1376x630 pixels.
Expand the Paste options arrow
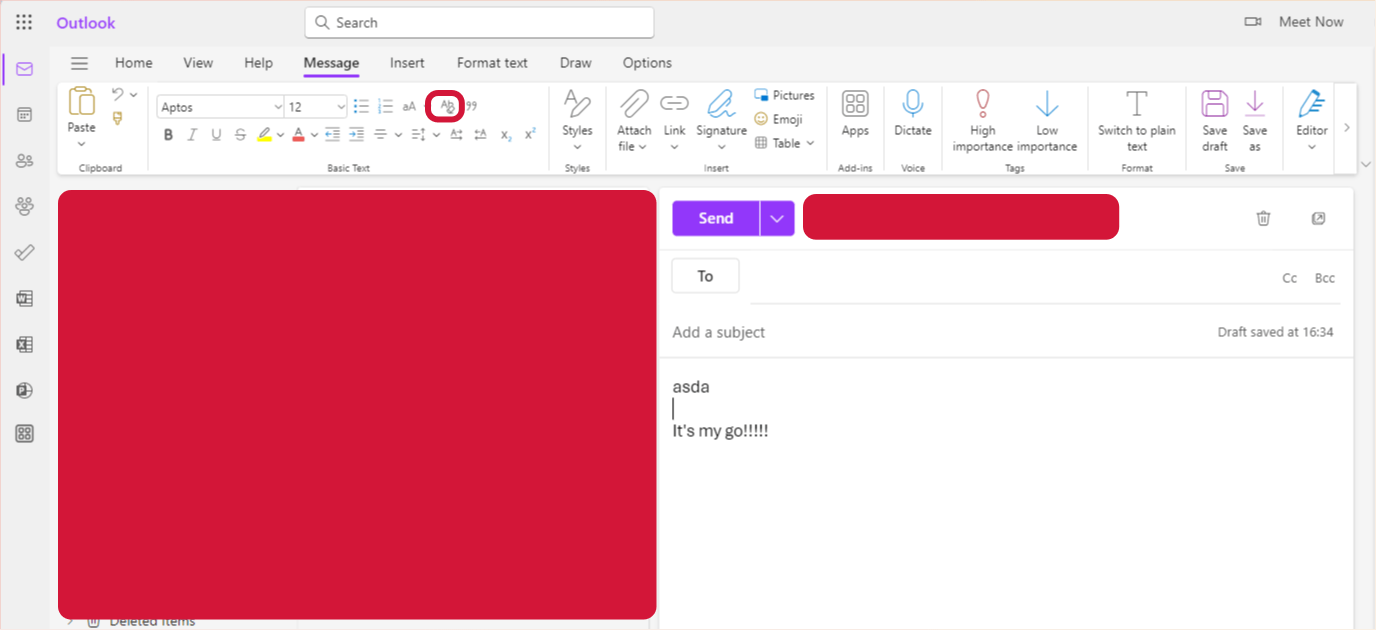tap(81, 144)
